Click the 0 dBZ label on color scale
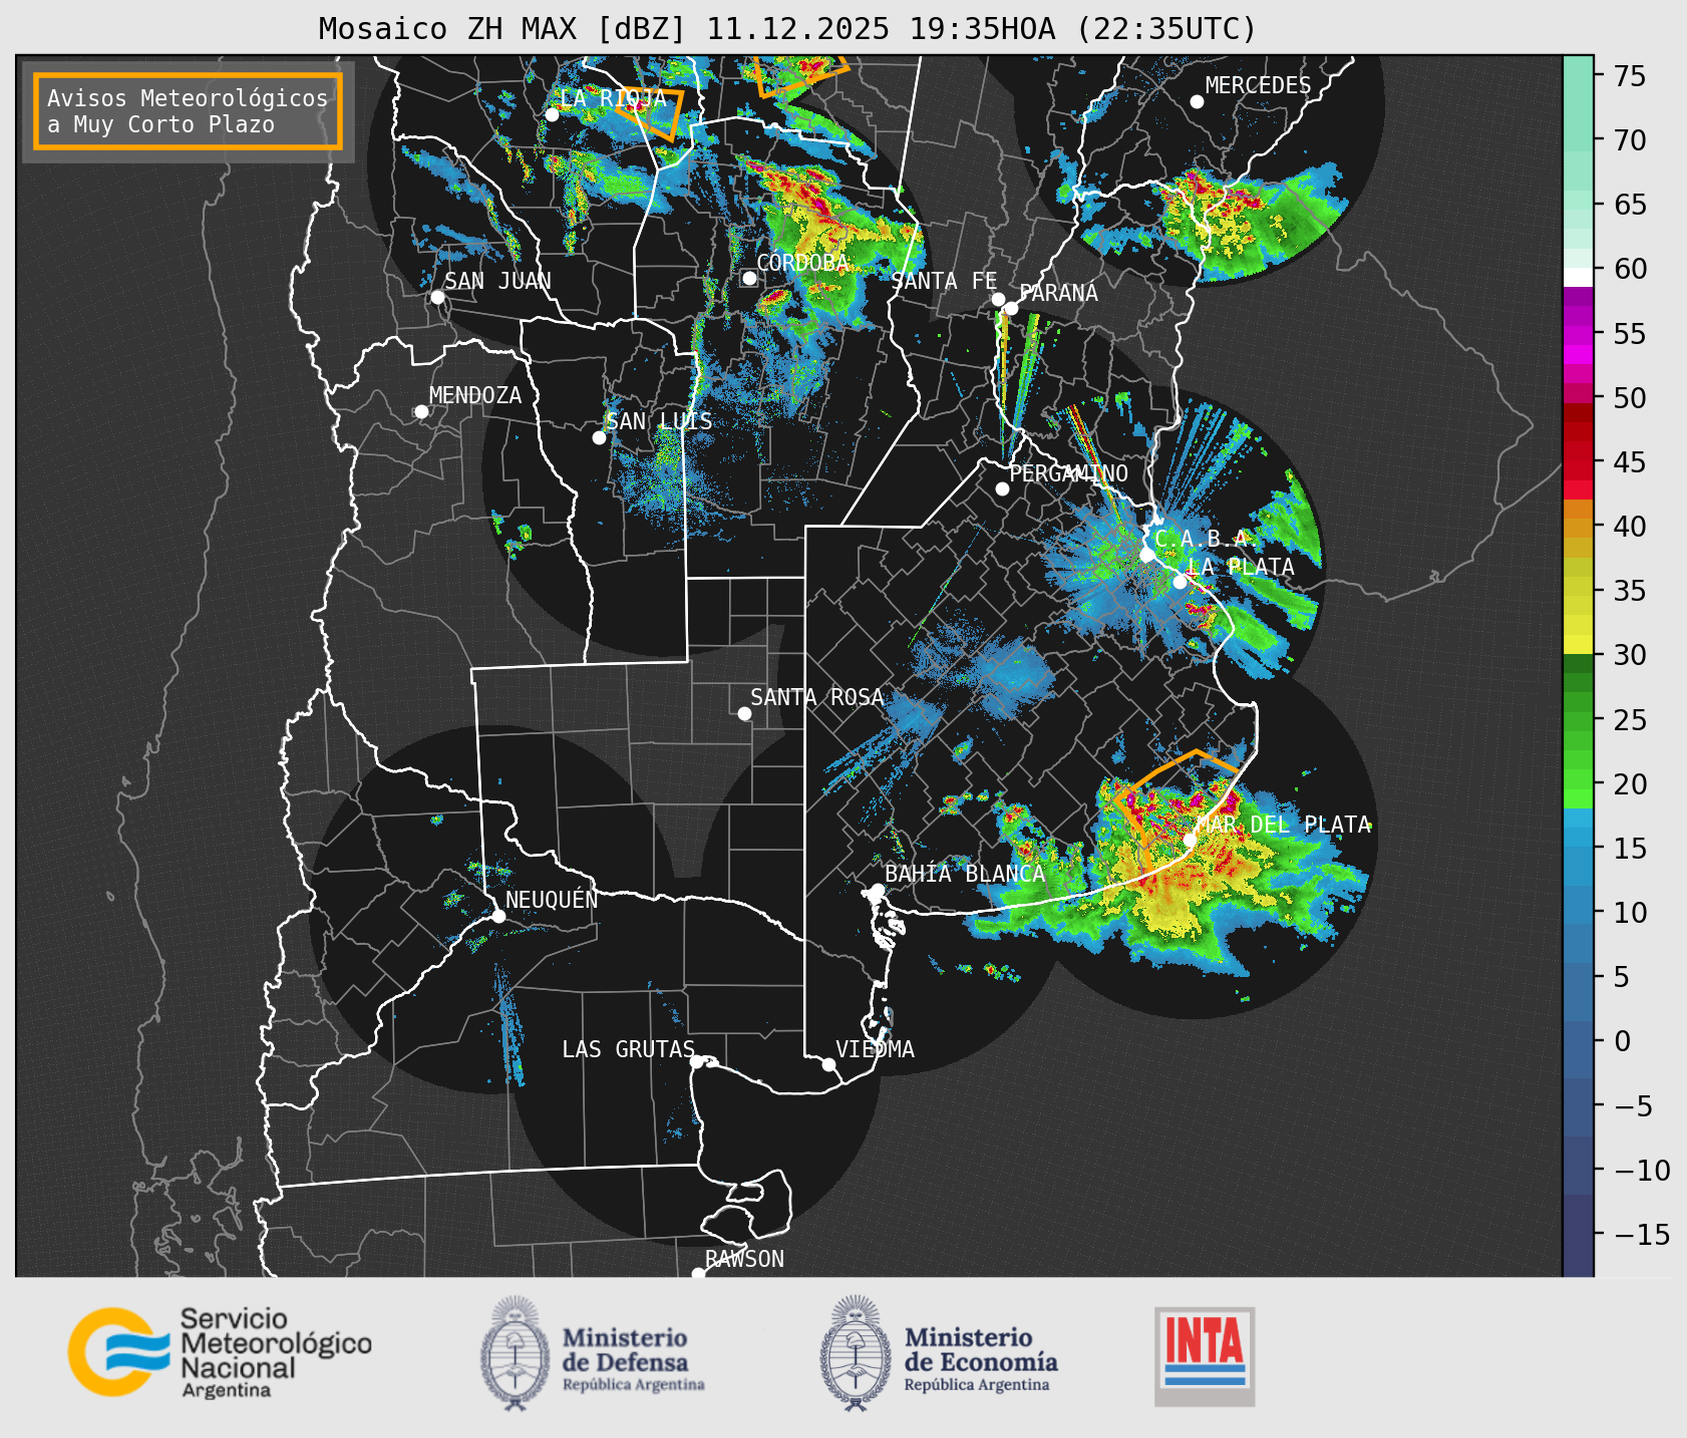Image resolution: width=1687 pixels, height=1438 pixels. (x=1622, y=1041)
